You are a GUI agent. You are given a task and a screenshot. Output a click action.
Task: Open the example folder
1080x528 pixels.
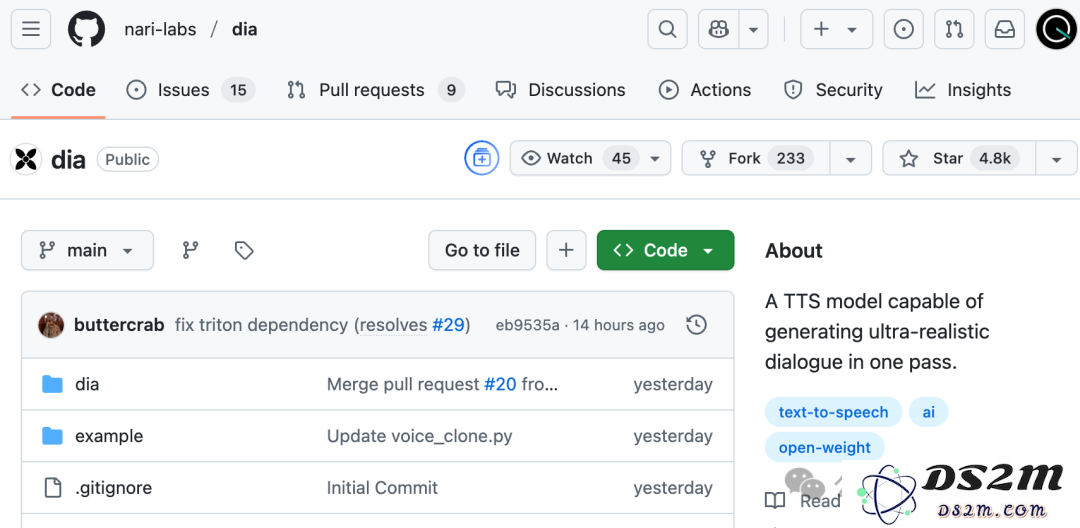(109, 436)
